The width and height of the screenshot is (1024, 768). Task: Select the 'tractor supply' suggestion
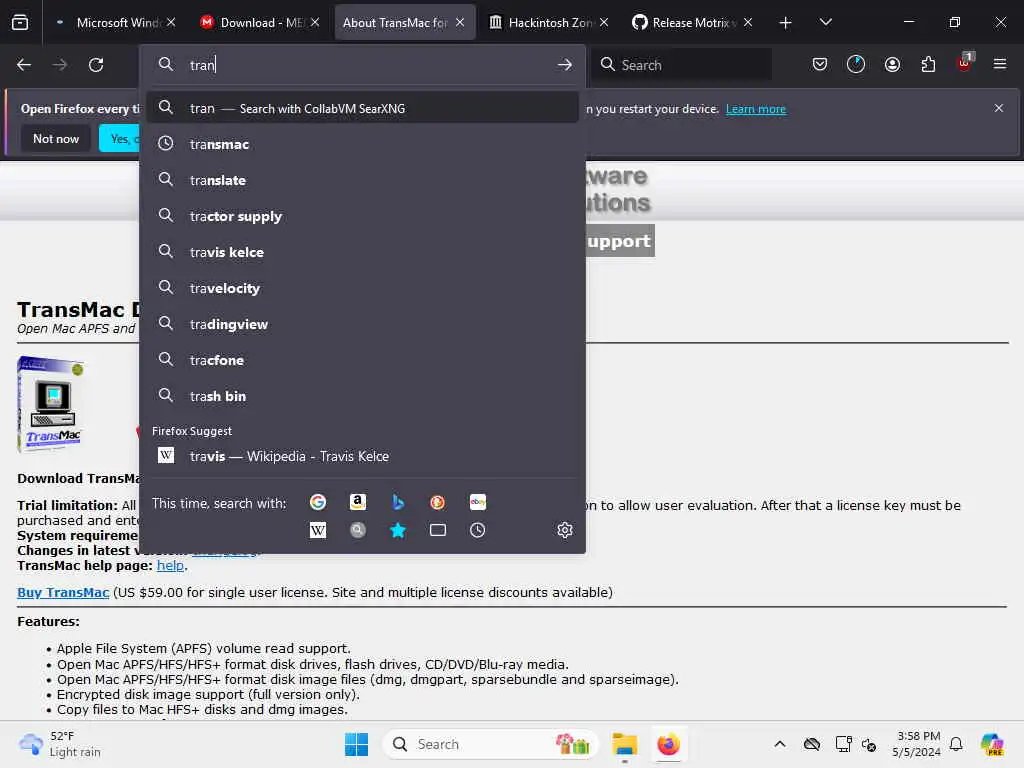point(362,216)
